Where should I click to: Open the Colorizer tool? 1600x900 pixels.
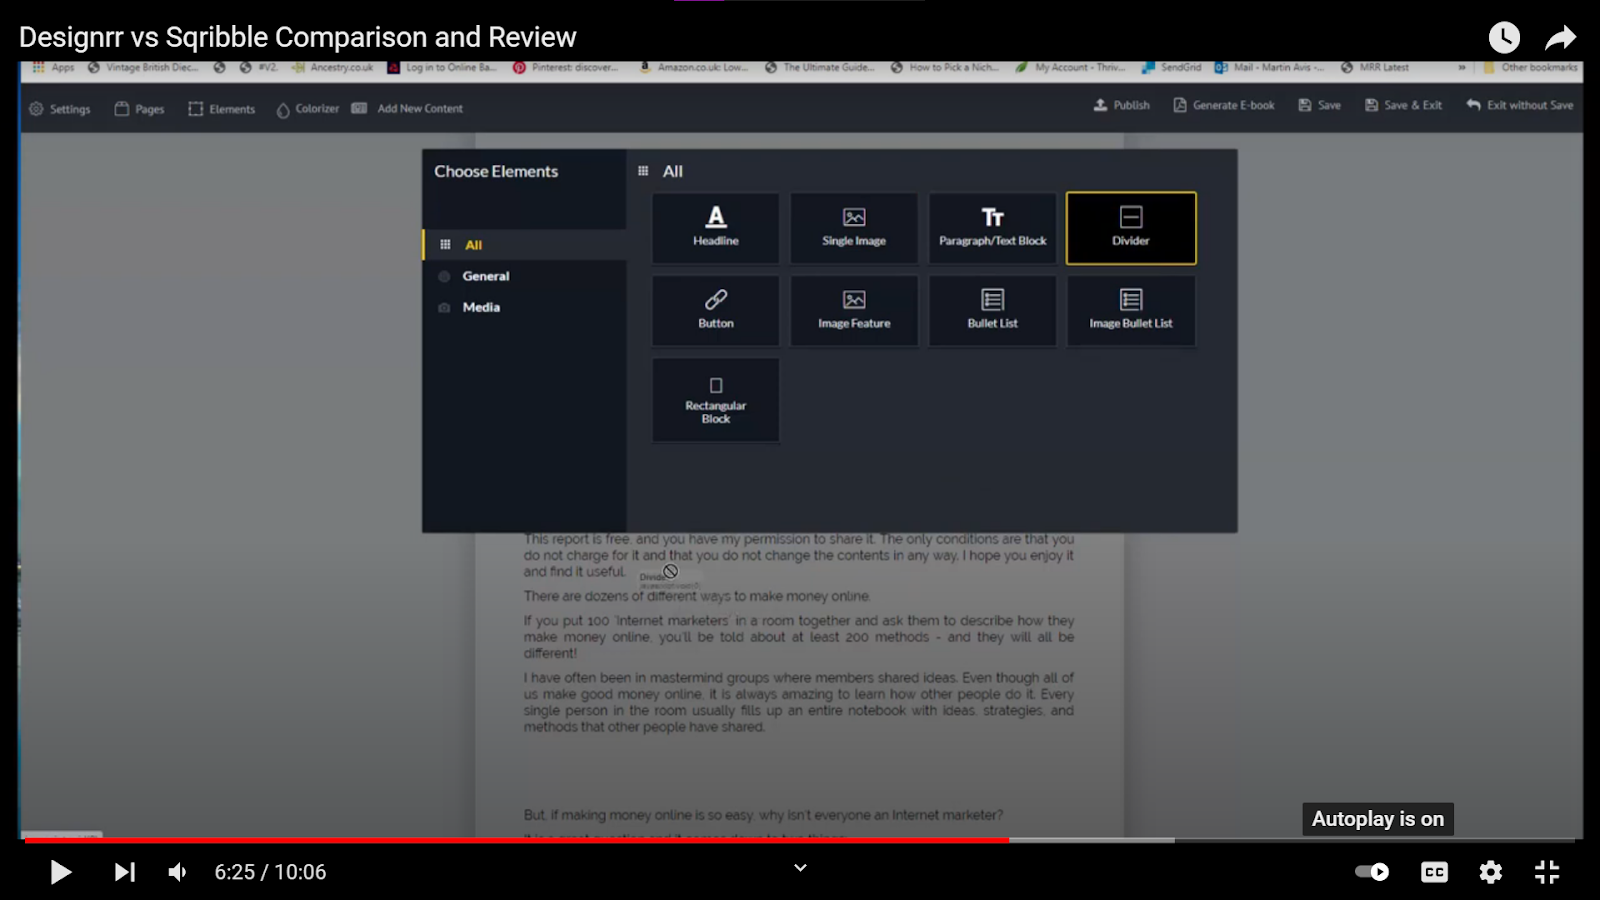pos(308,109)
